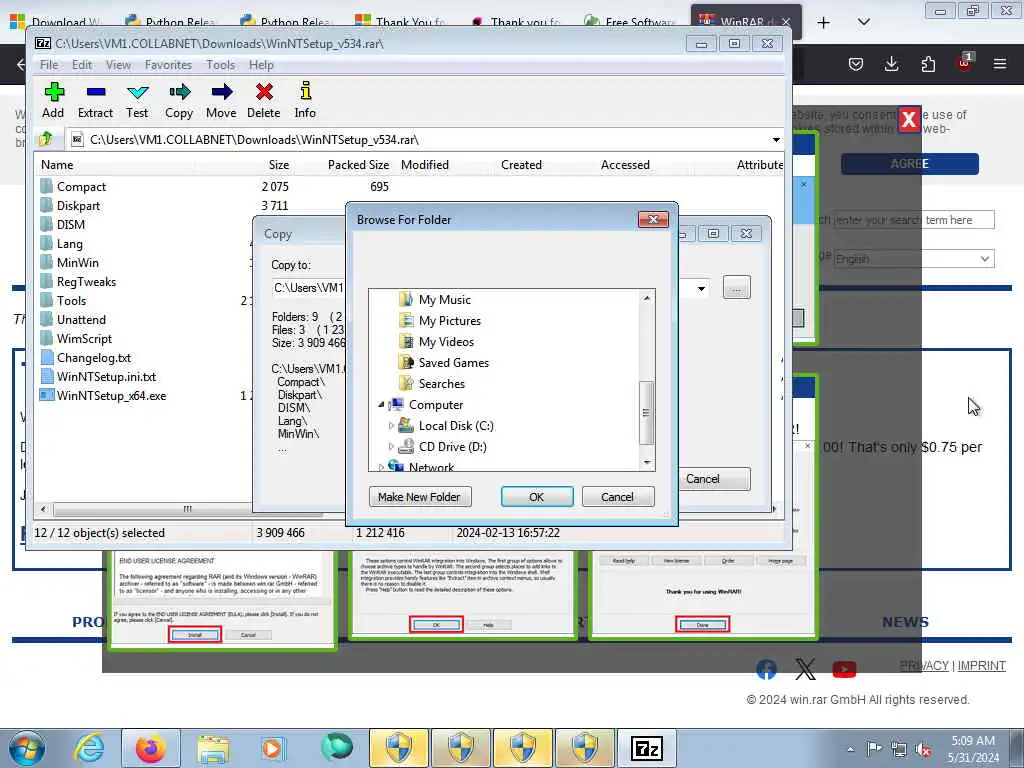Open the Favorites menu
Image resolution: width=1024 pixels, height=768 pixels.
168,65
